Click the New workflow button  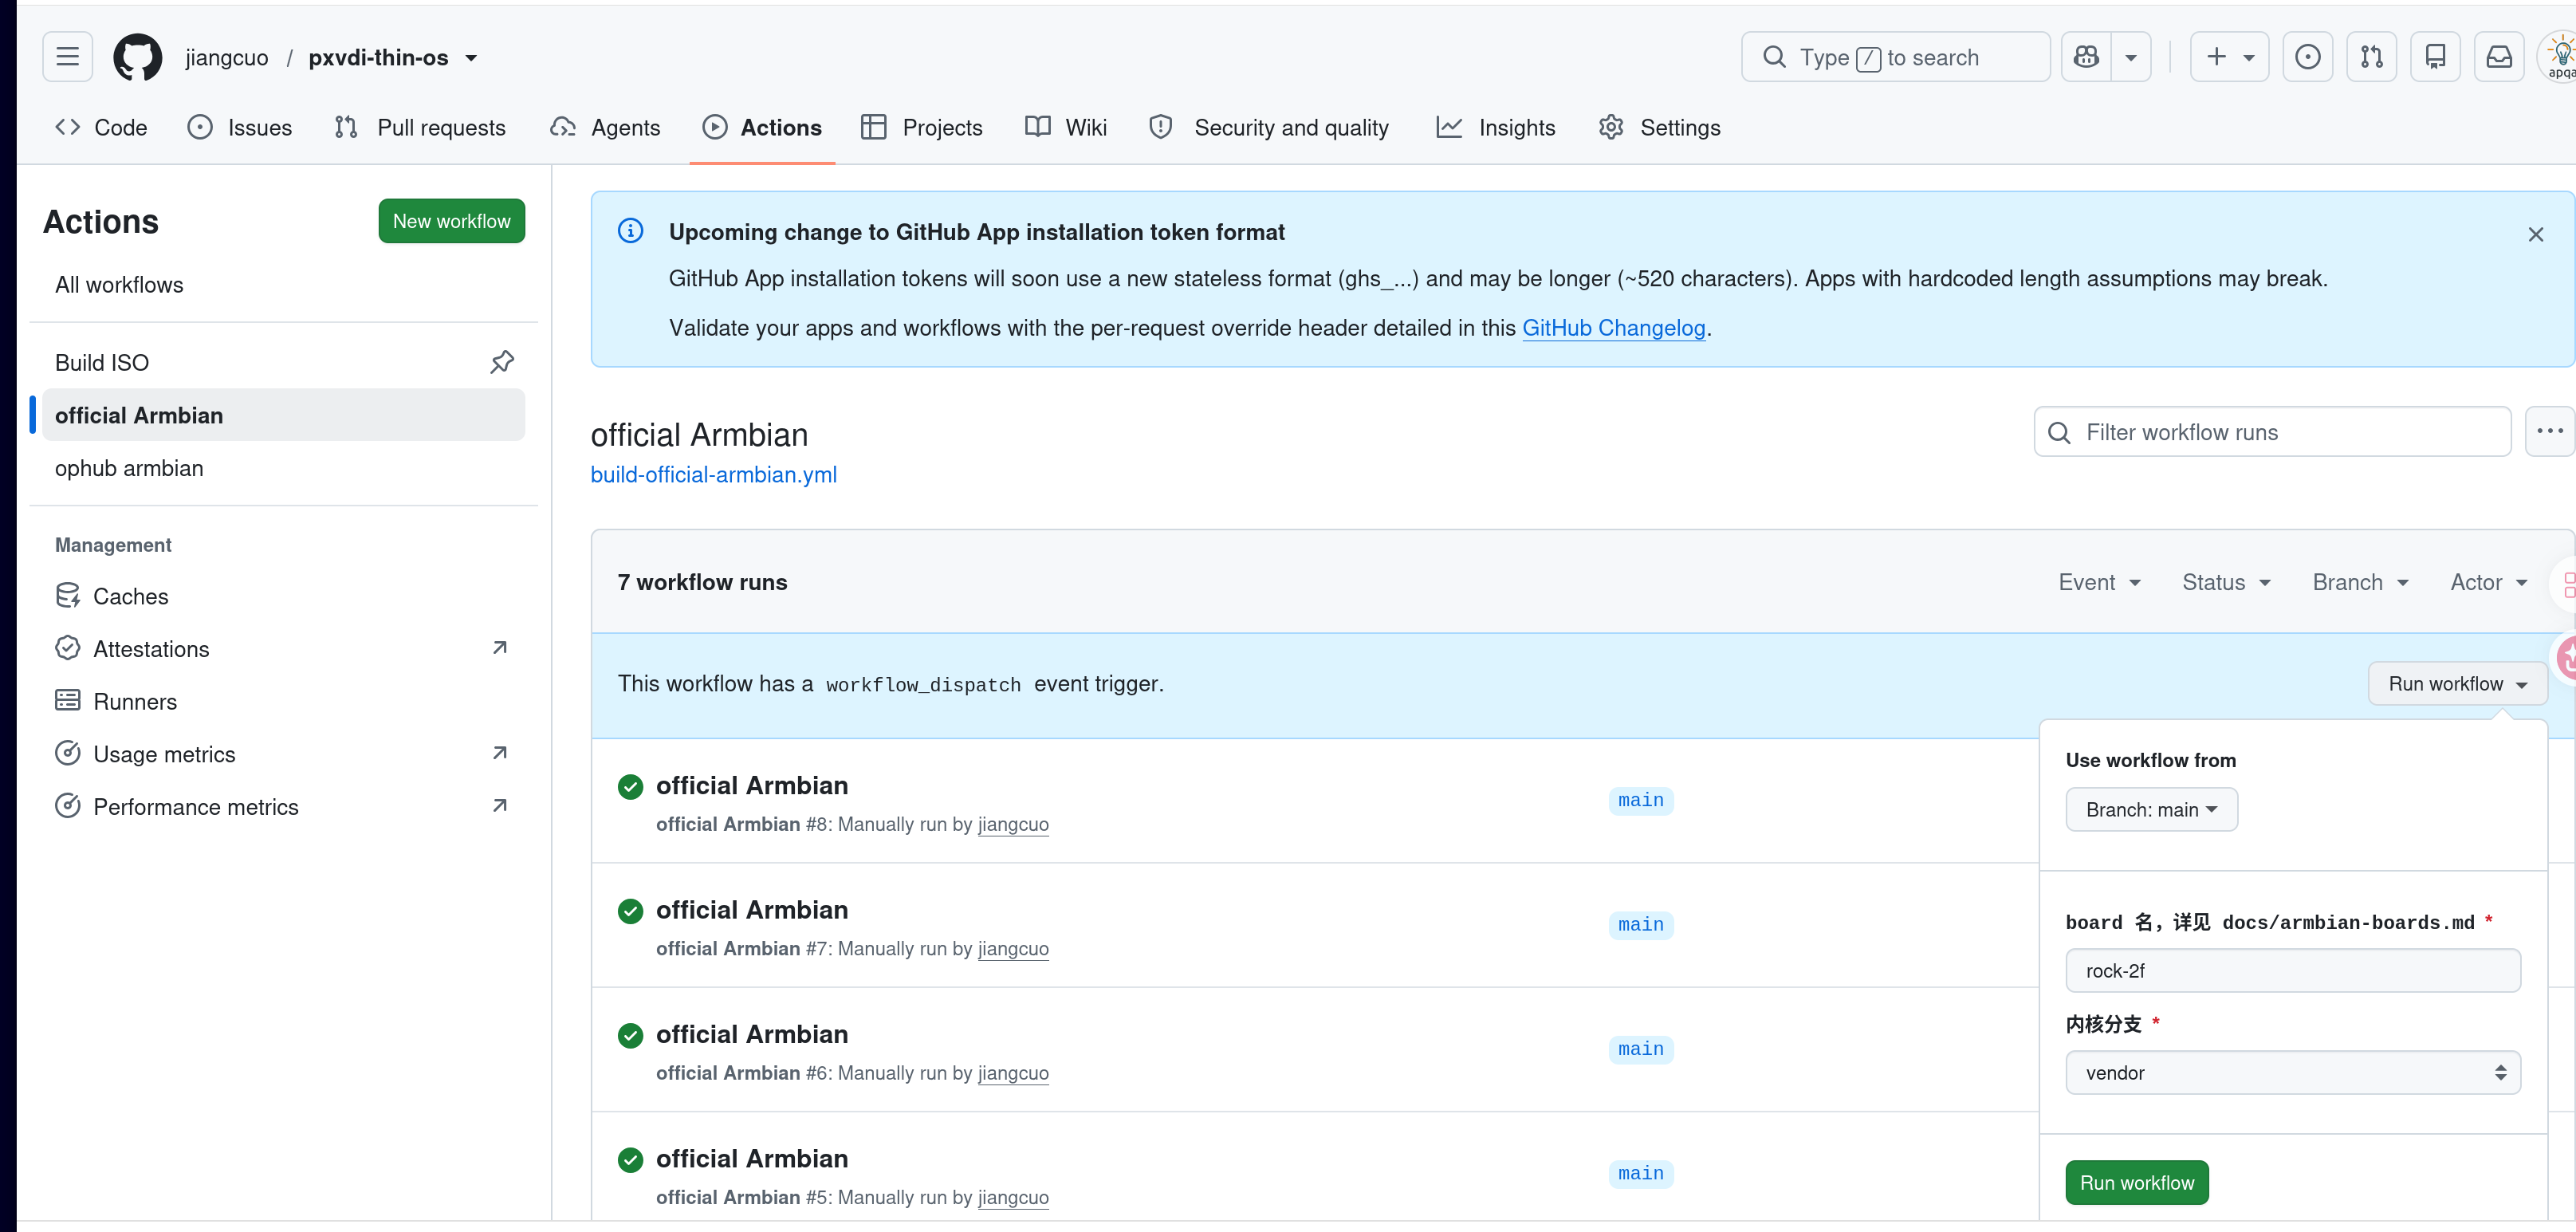point(451,221)
